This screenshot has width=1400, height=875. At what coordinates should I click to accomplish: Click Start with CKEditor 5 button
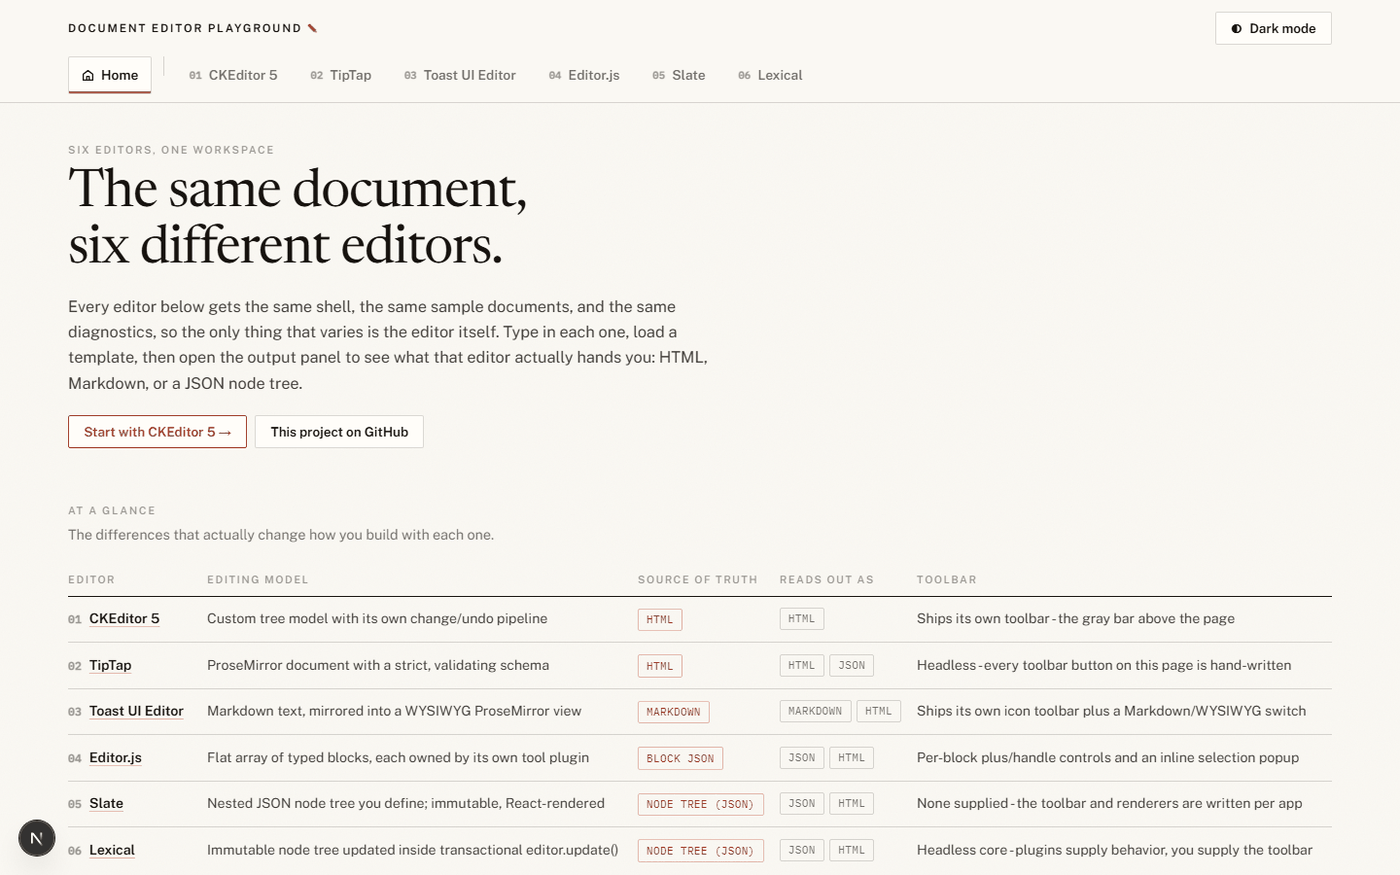click(157, 432)
